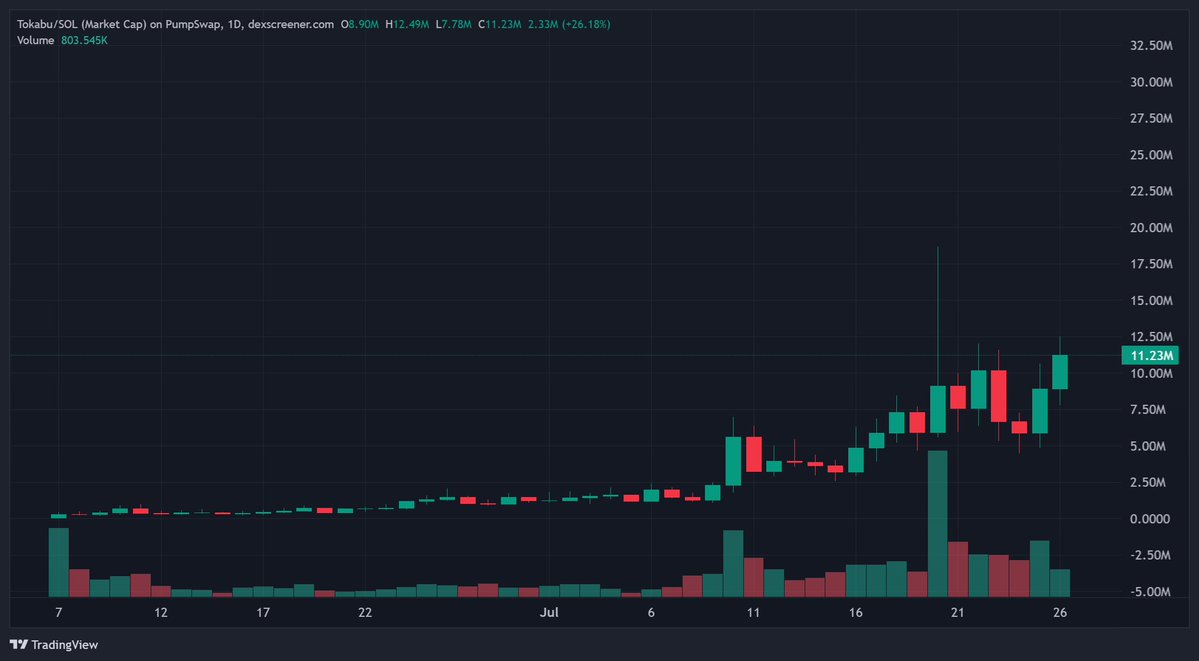The height and width of the screenshot is (661, 1199).
Task: Click the date label 6 on time axis
Action: tap(651, 613)
